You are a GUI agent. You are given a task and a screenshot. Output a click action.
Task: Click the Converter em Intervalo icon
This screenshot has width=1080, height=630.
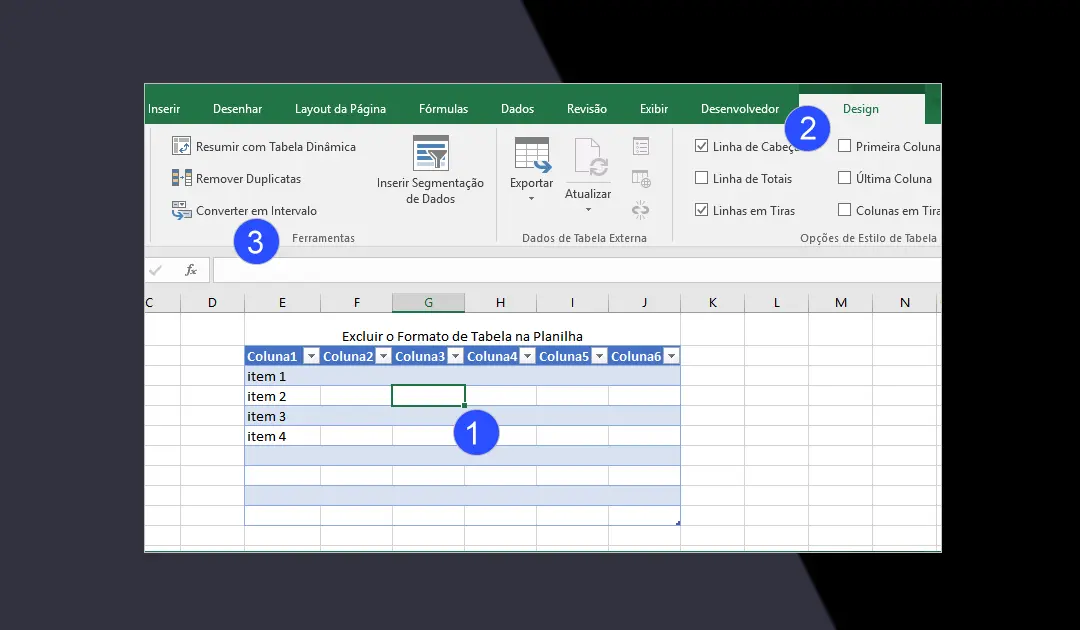point(181,210)
